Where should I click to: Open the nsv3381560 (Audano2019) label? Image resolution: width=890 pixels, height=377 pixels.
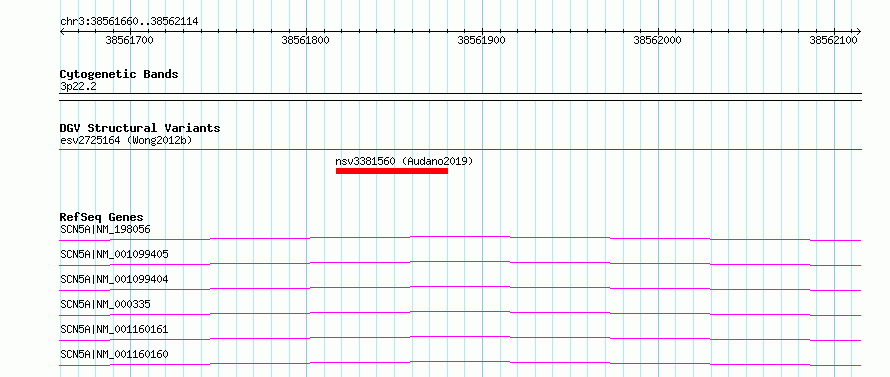click(404, 161)
